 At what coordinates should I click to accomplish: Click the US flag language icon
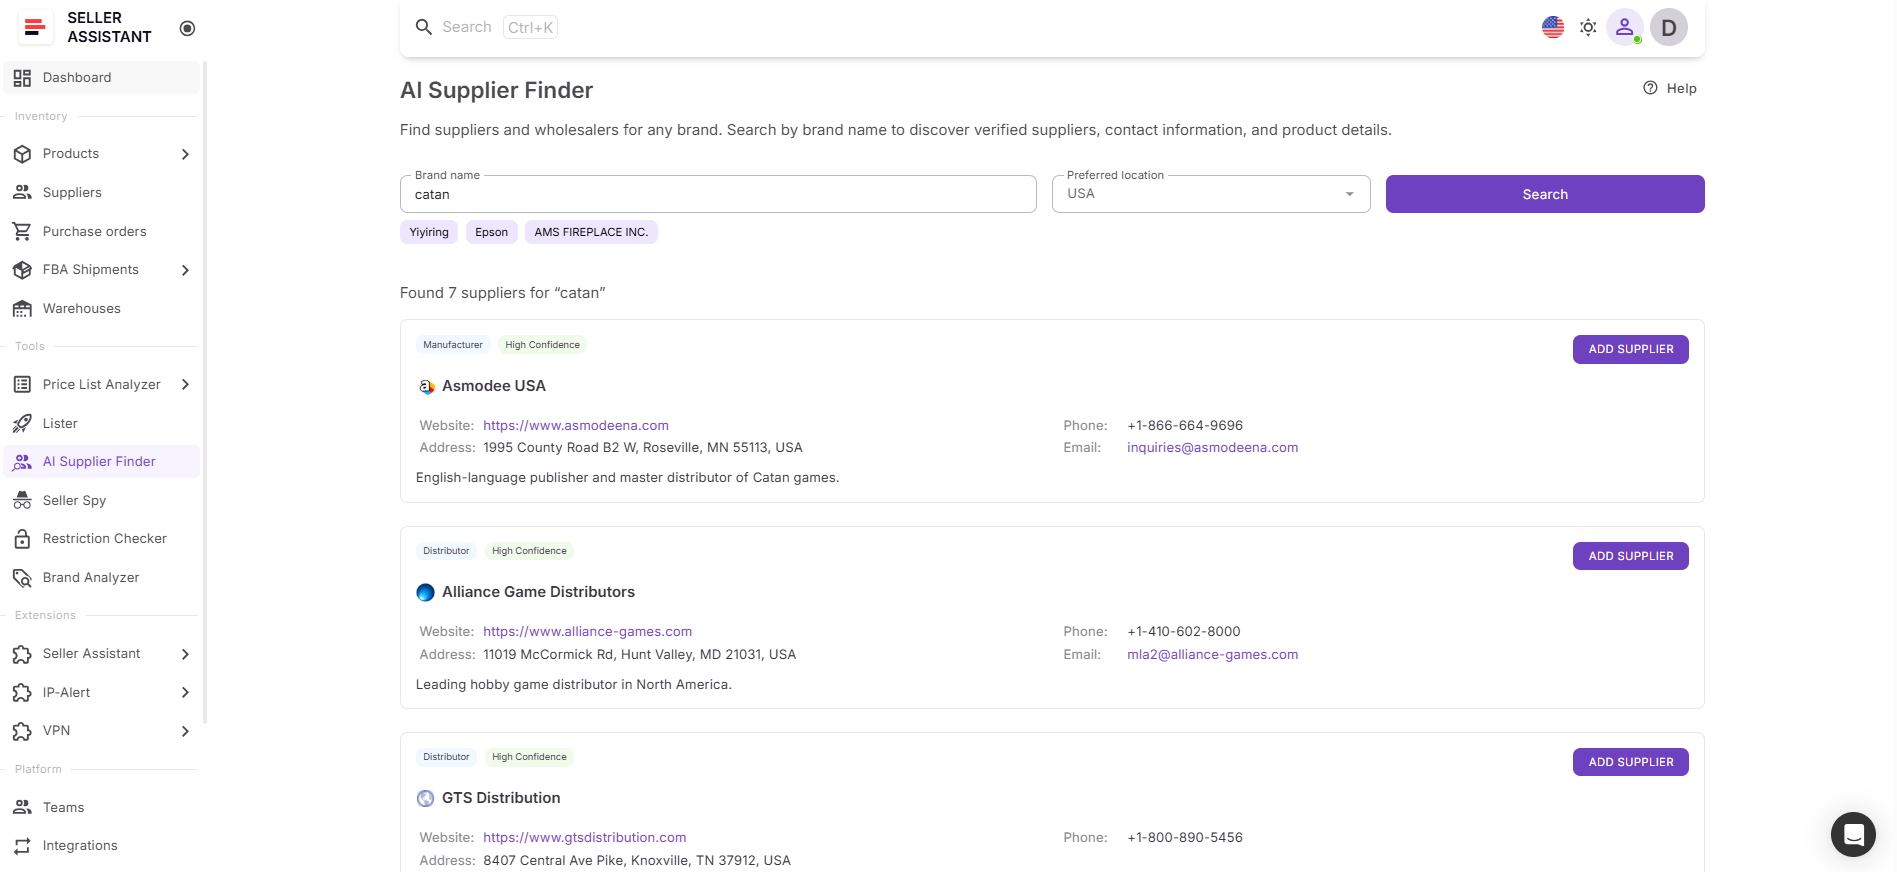(1553, 27)
